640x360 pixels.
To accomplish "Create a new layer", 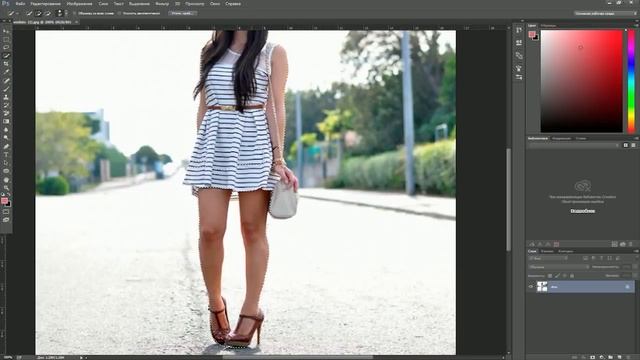I will click(x=620, y=357).
